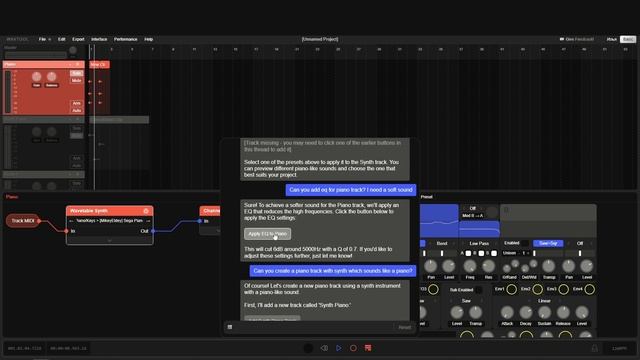Image resolution: width=640 pixels, height=360 pixels.
Task: Open the Wavetable Synth preset name dropdown
Action: pos(109,221)
